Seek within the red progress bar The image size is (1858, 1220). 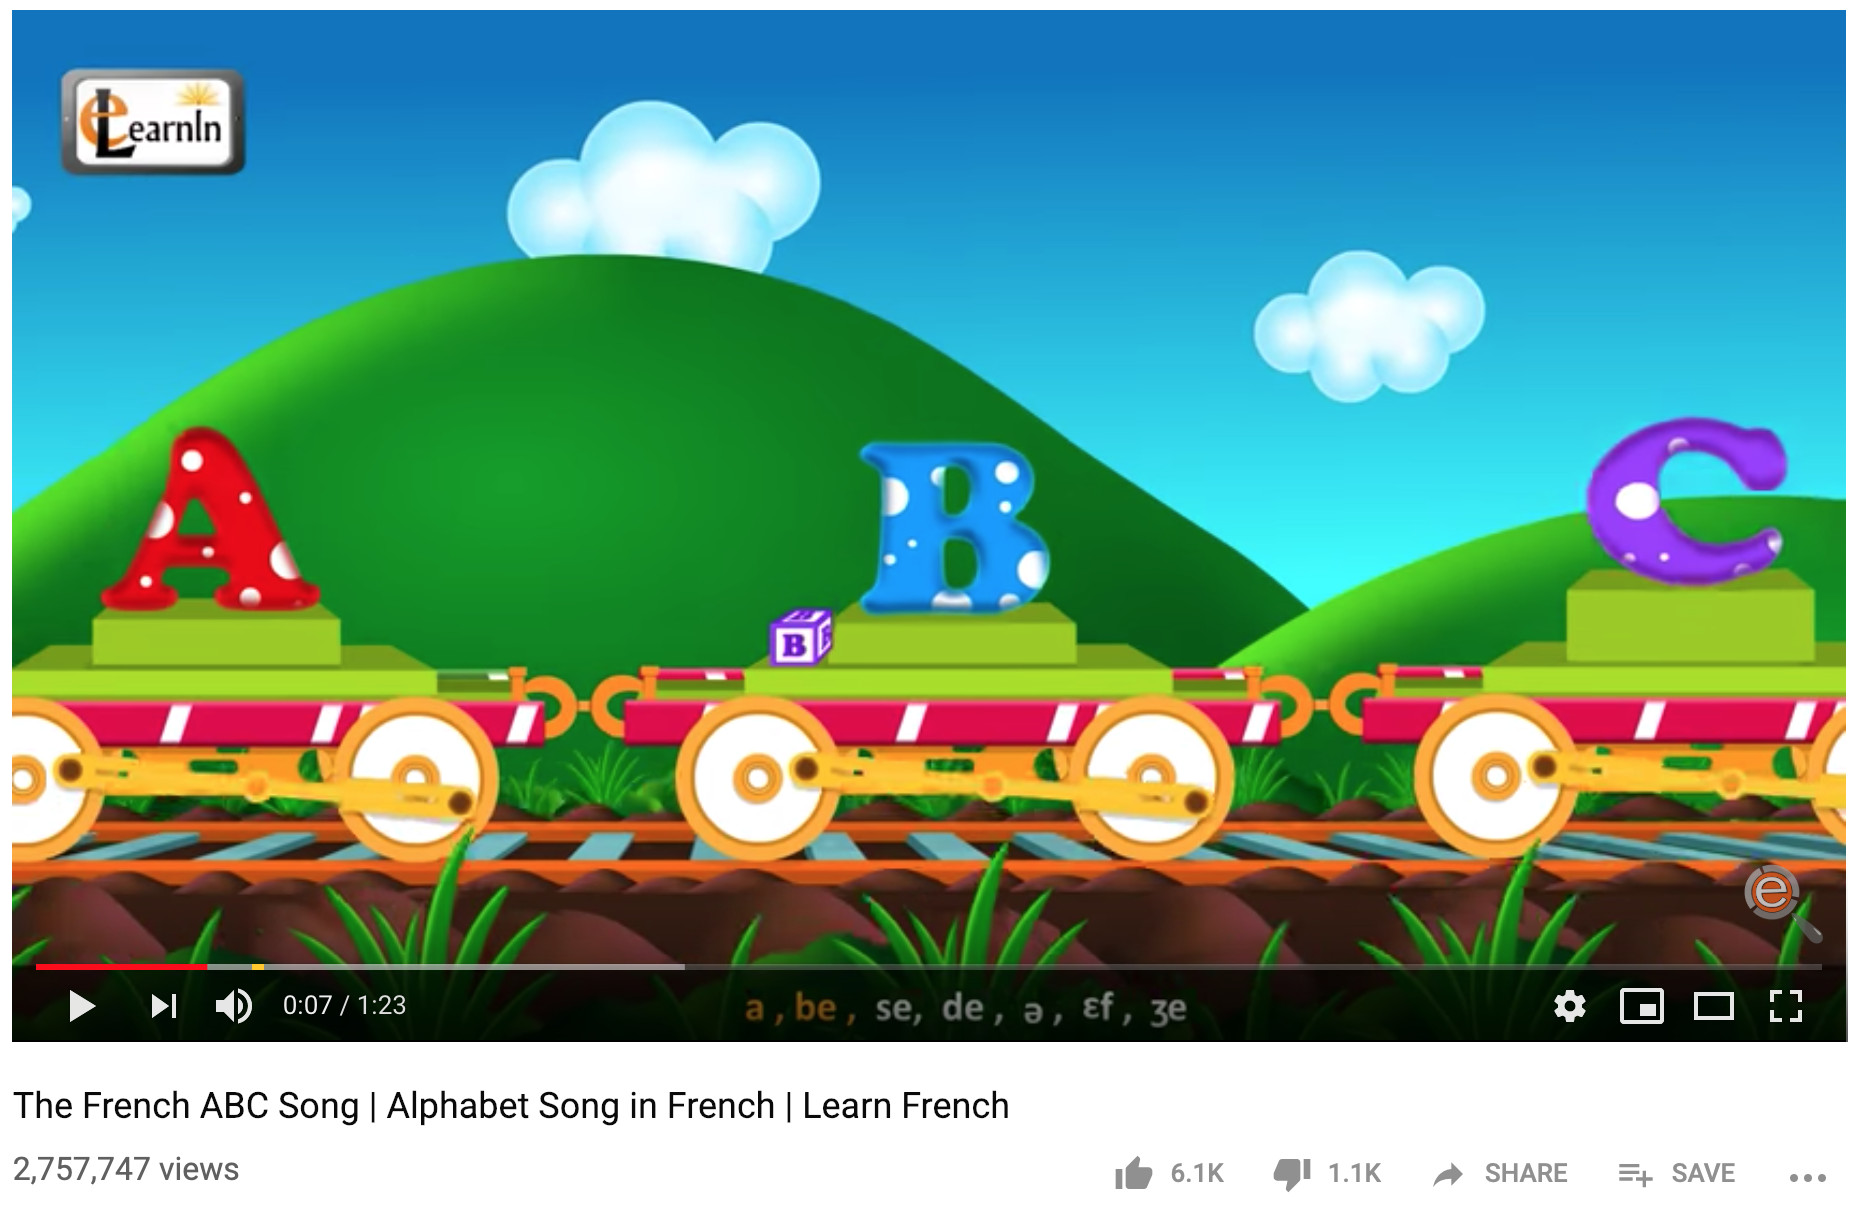coord(121,966)
